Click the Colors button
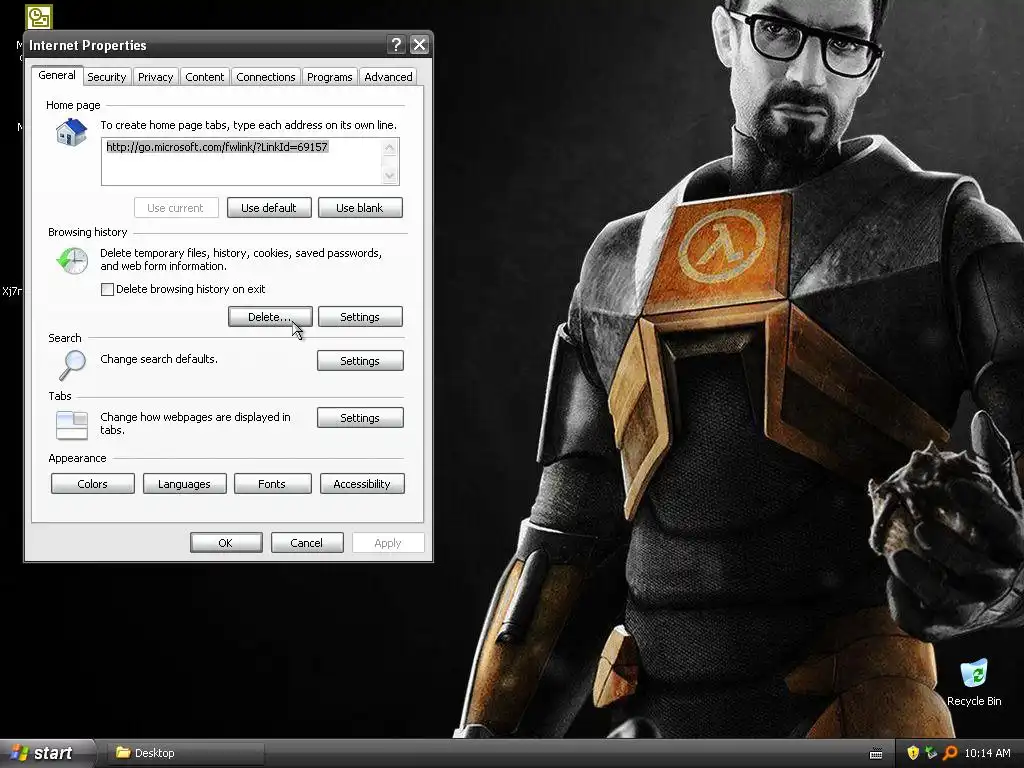Screen dimensions: 1024x768 (x=93, y=484)
